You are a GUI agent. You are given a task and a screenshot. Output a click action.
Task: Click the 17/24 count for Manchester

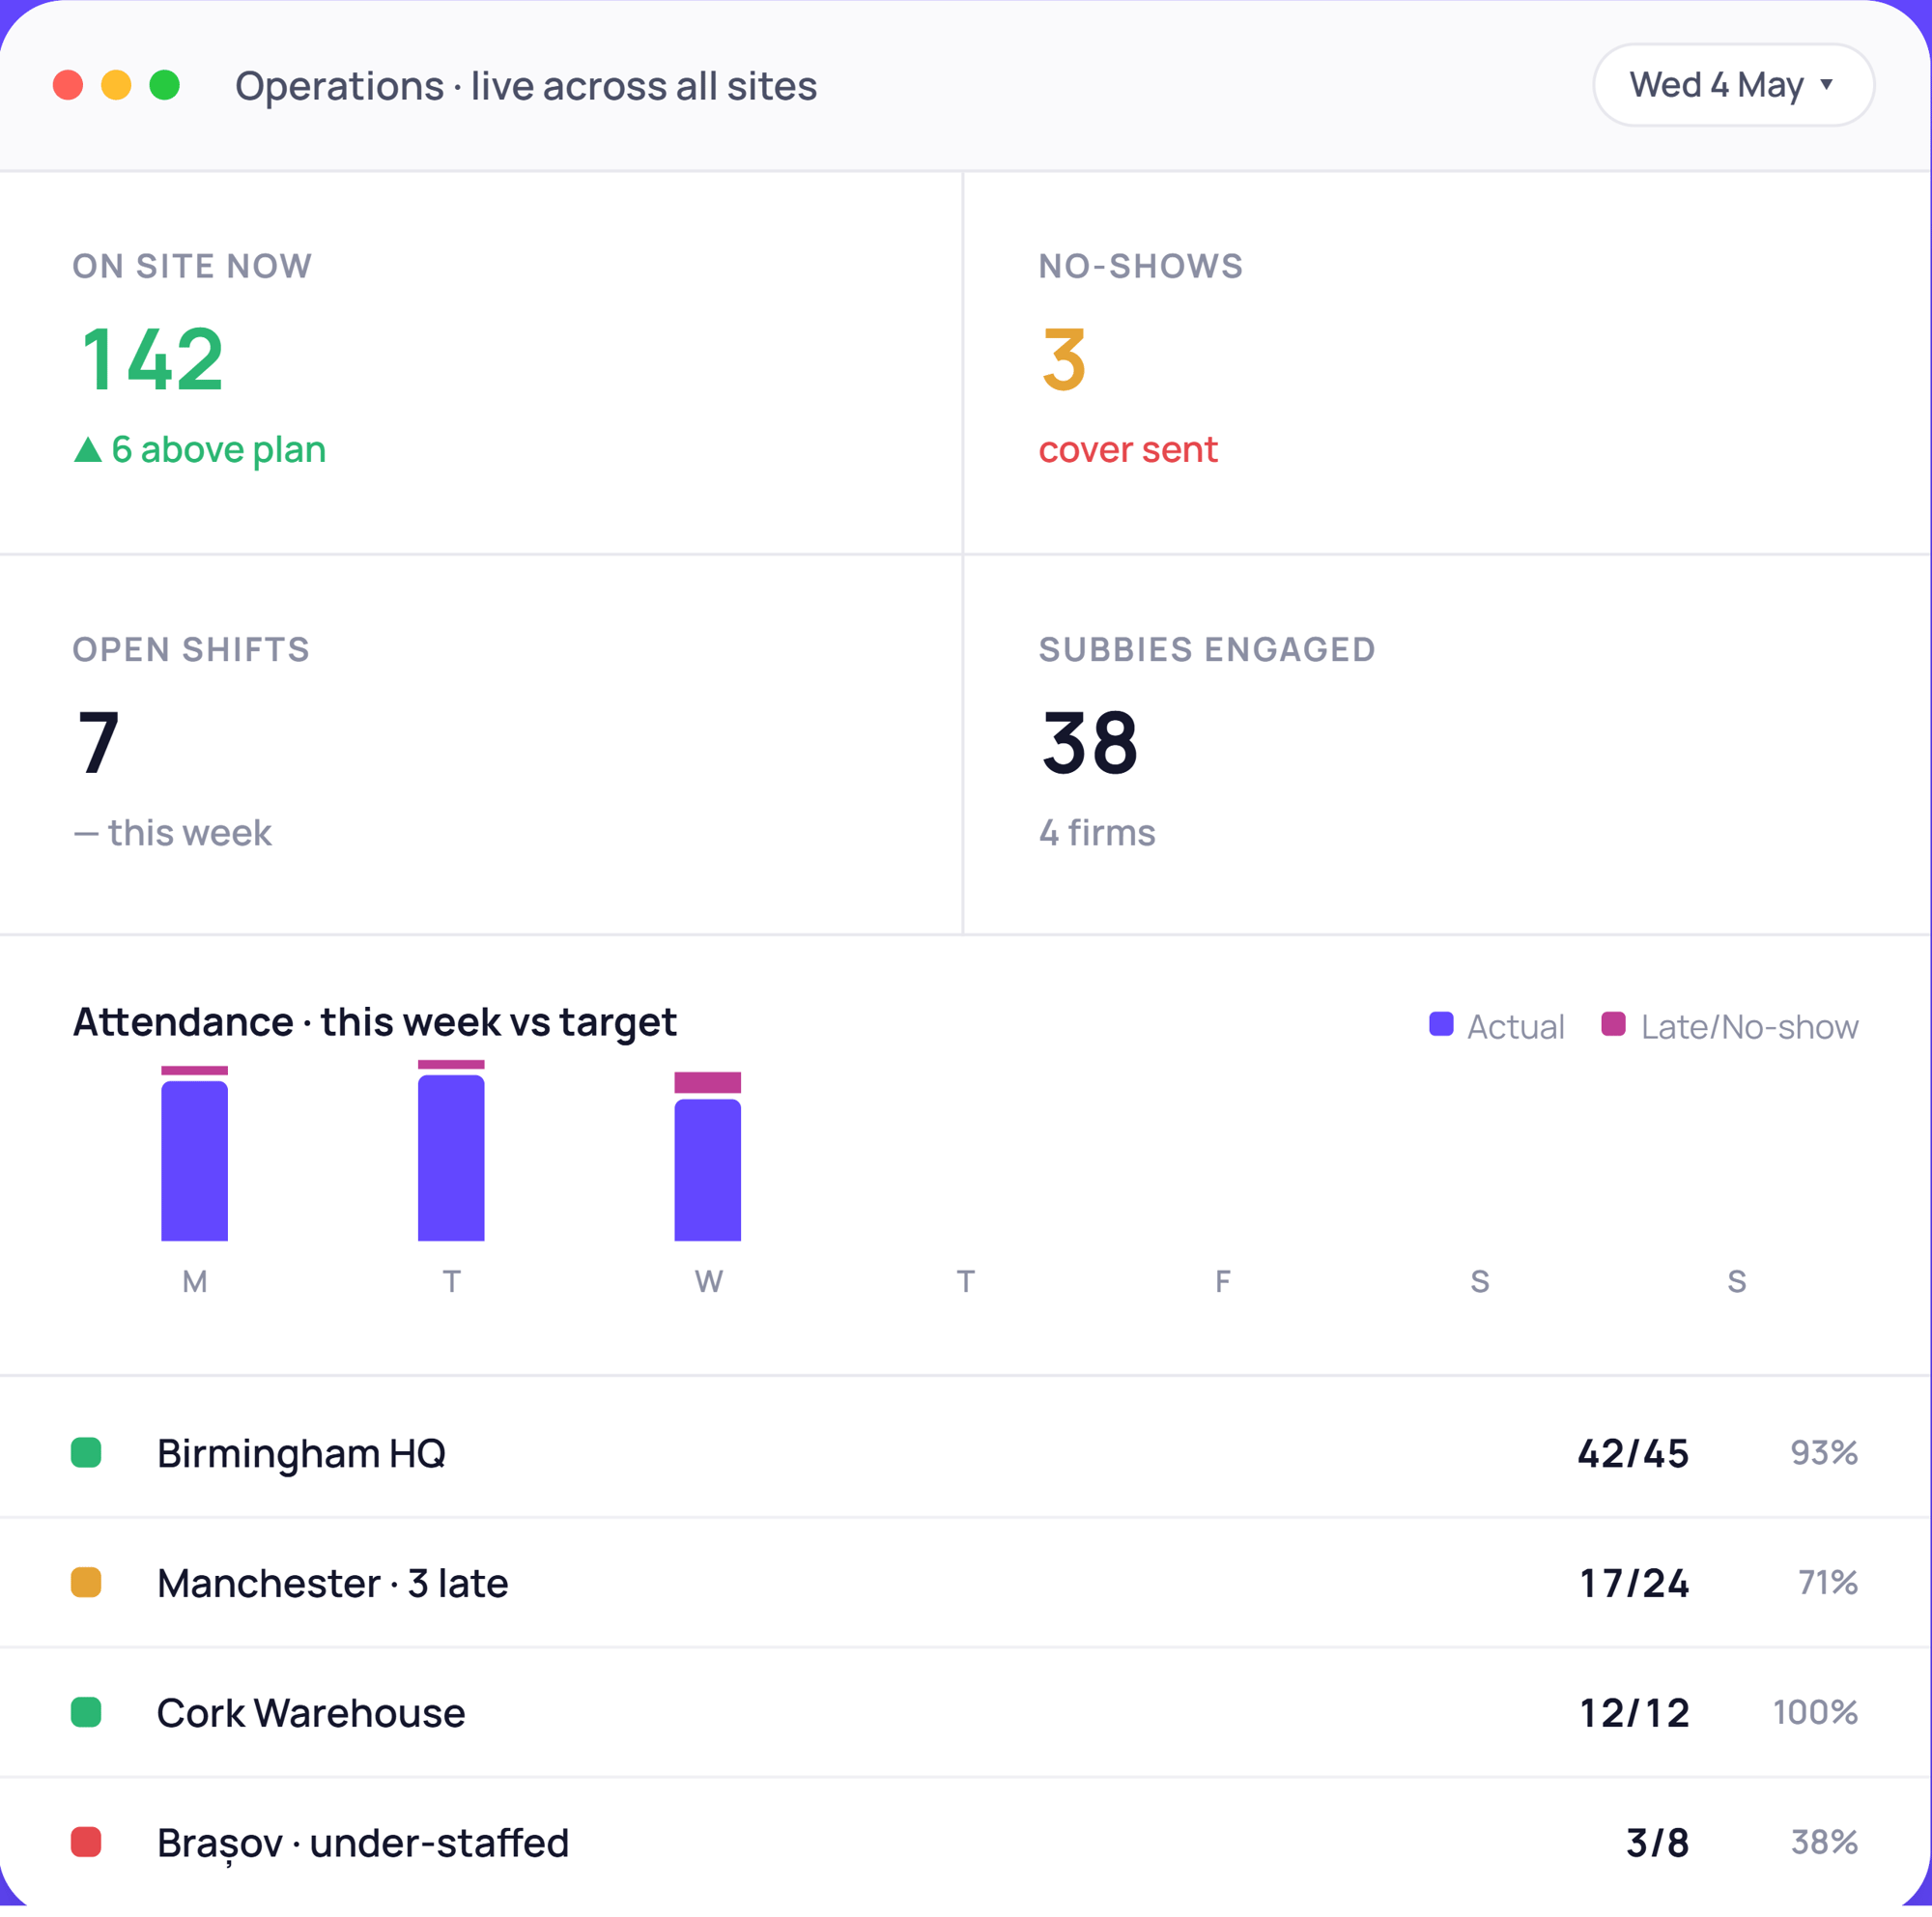[x=1634, y=1583]
